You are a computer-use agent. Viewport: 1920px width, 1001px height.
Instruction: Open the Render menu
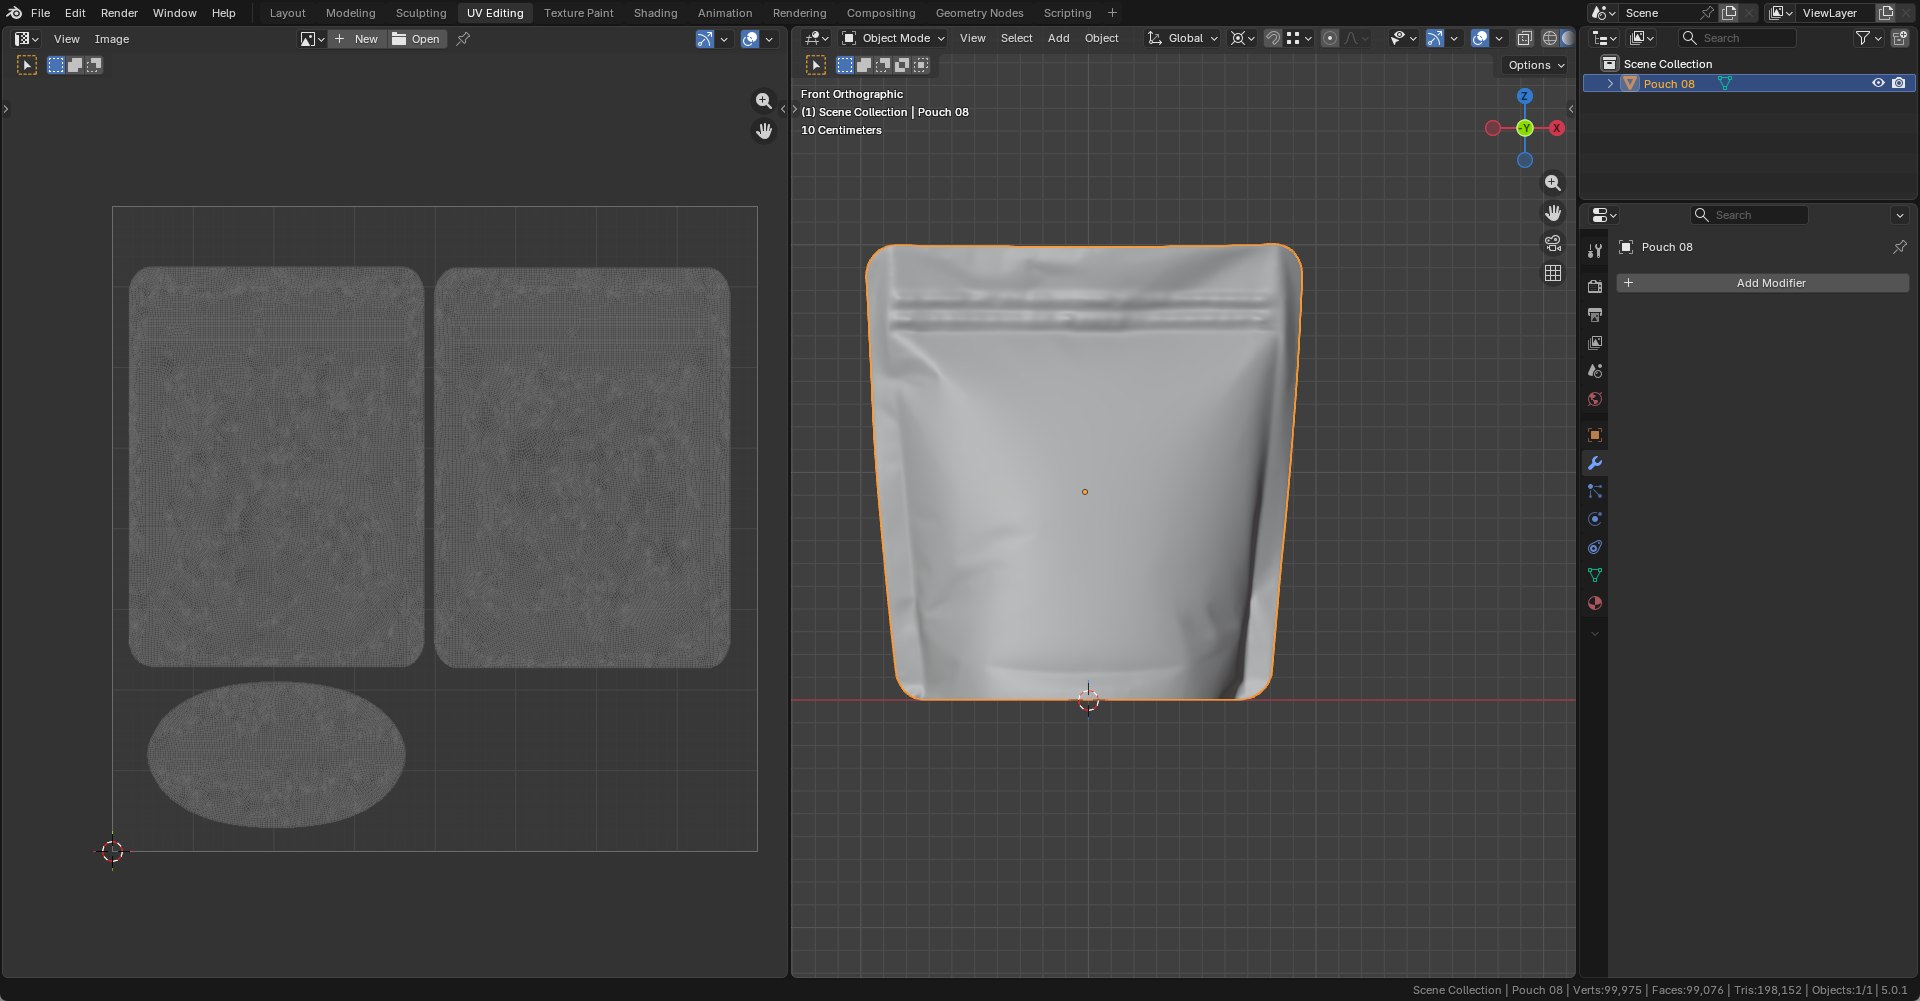pyautogui.click(x=119, y=13)
